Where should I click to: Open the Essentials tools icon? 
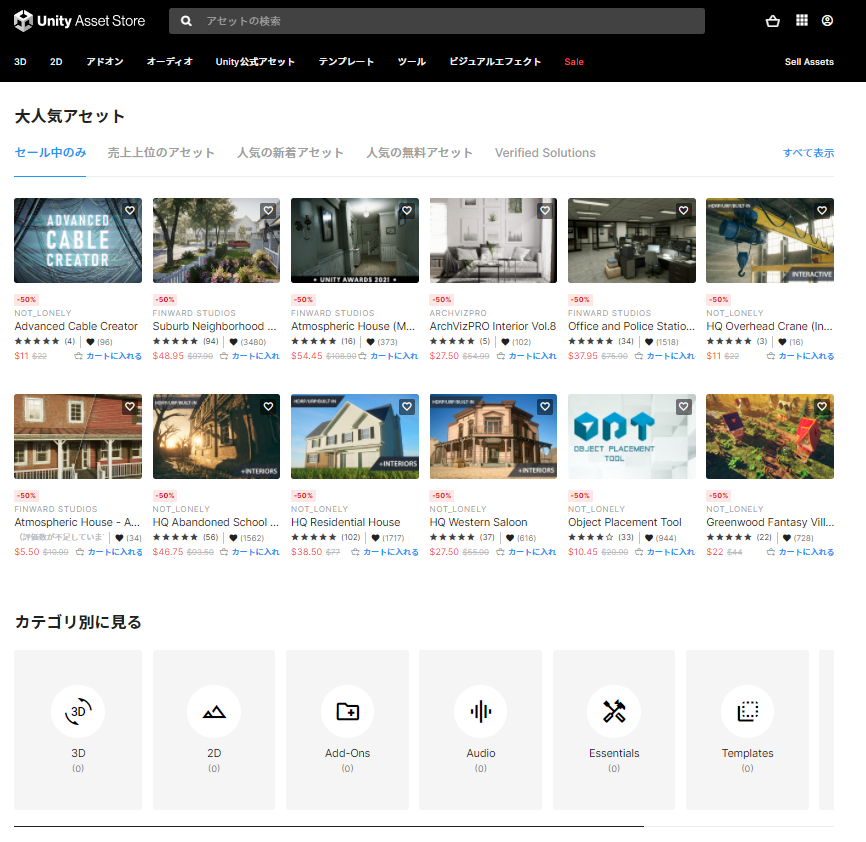614,711
